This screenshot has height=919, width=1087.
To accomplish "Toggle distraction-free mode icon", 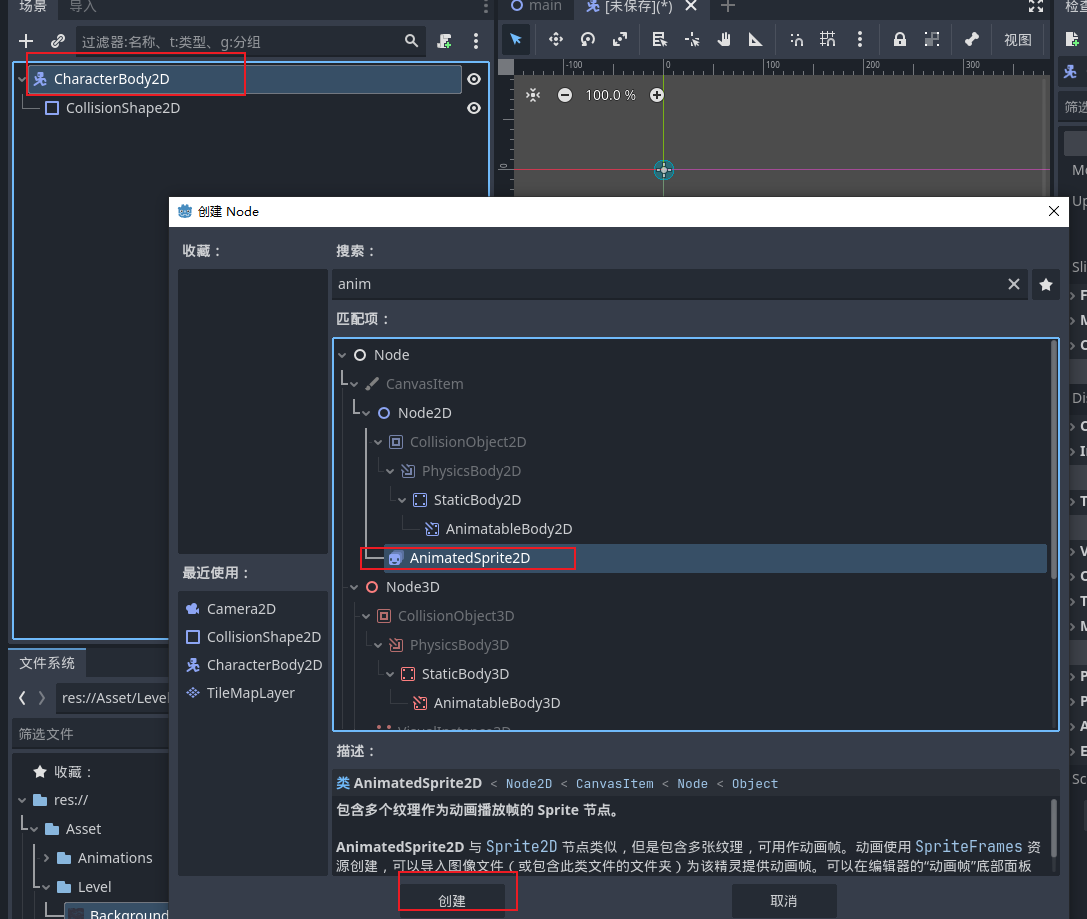I will point(1036,6).
